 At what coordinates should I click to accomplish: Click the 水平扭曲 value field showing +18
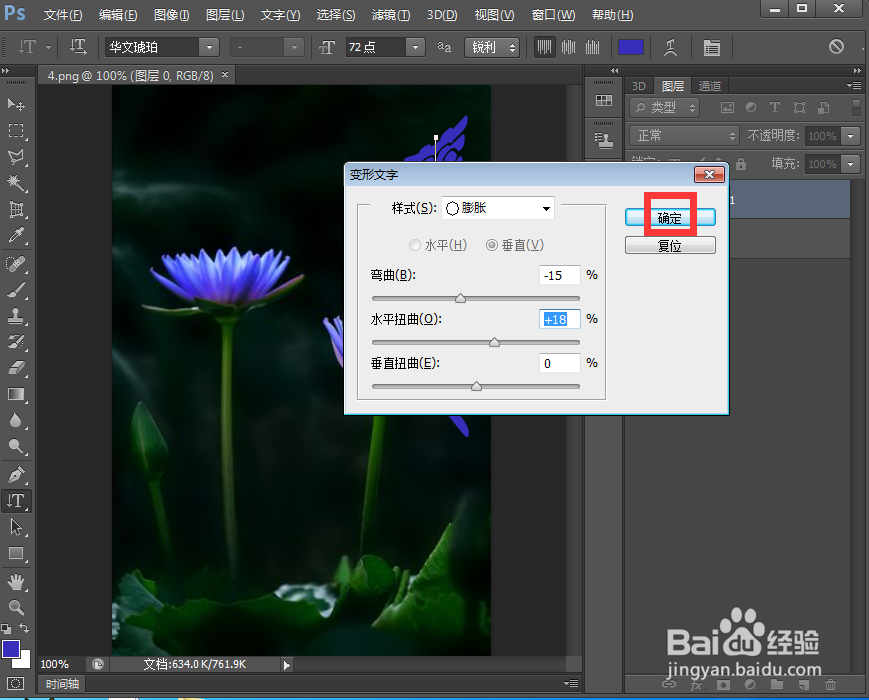point(558,319)
